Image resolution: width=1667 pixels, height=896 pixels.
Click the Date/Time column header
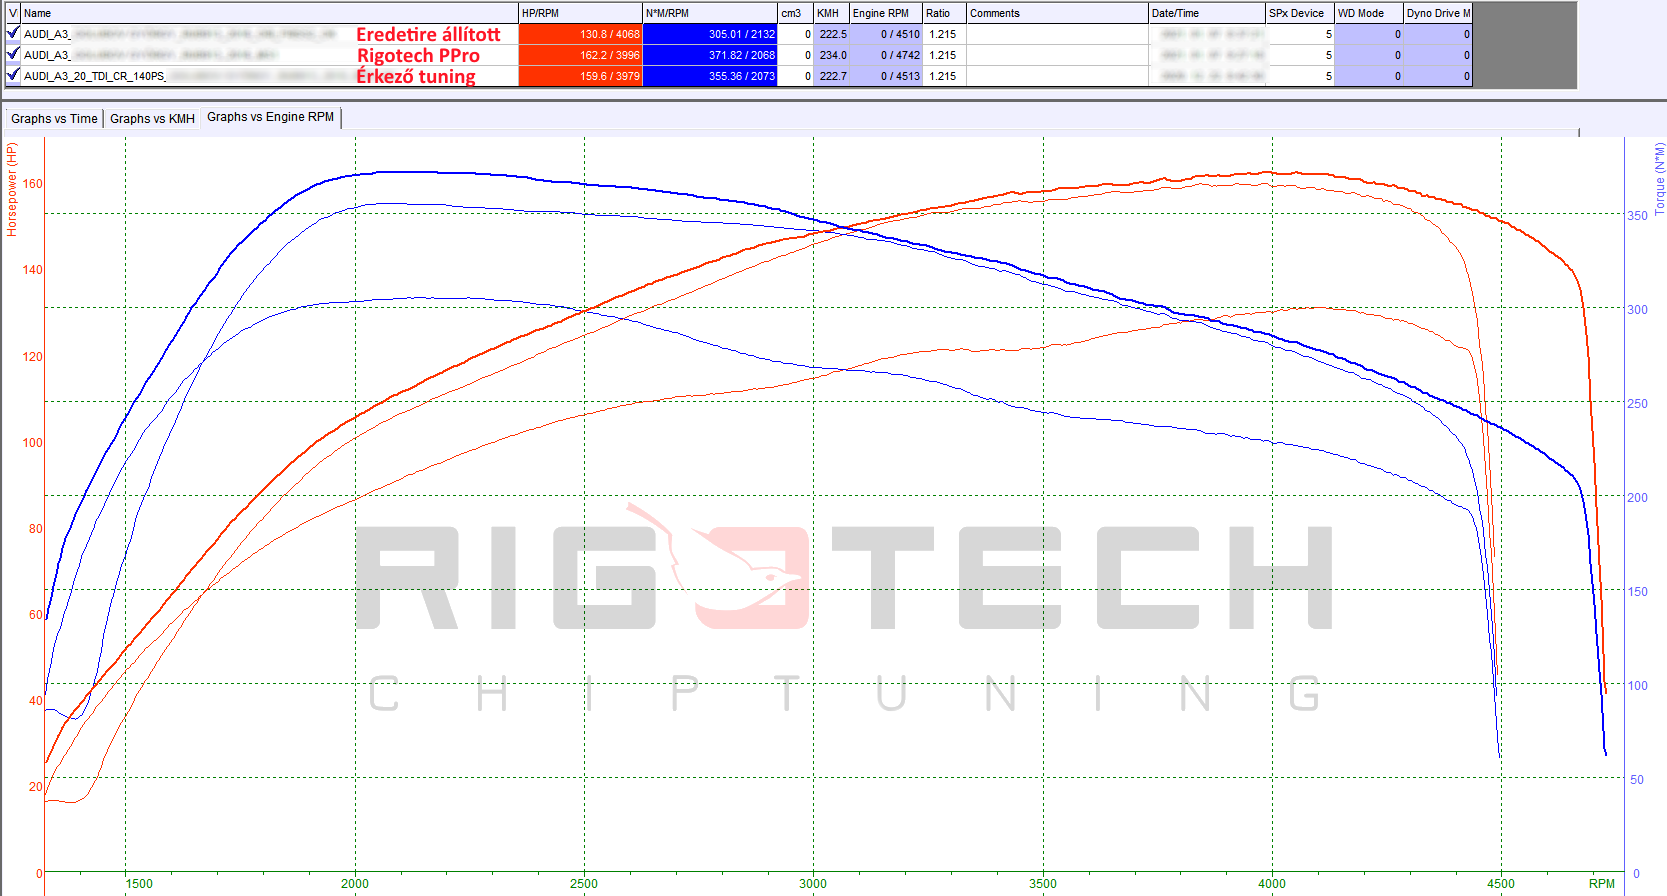pyautogui.click(x=1207, y=13)
